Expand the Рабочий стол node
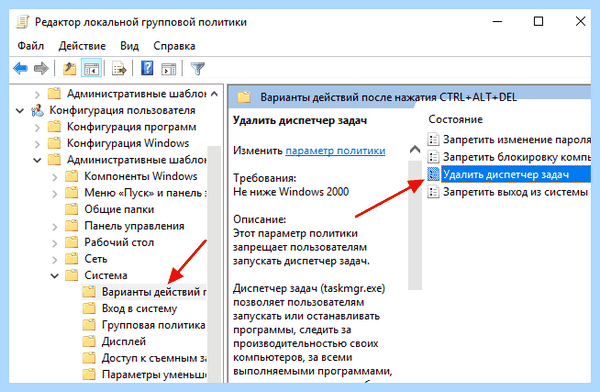This screenshot has width=600, height=392. click(x=55, y=243)
